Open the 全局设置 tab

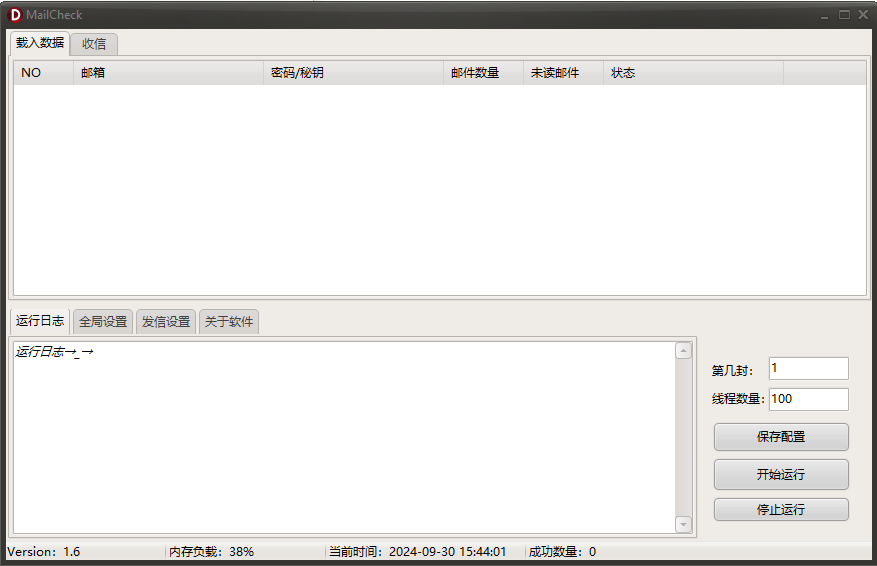[x=103, y=322]
